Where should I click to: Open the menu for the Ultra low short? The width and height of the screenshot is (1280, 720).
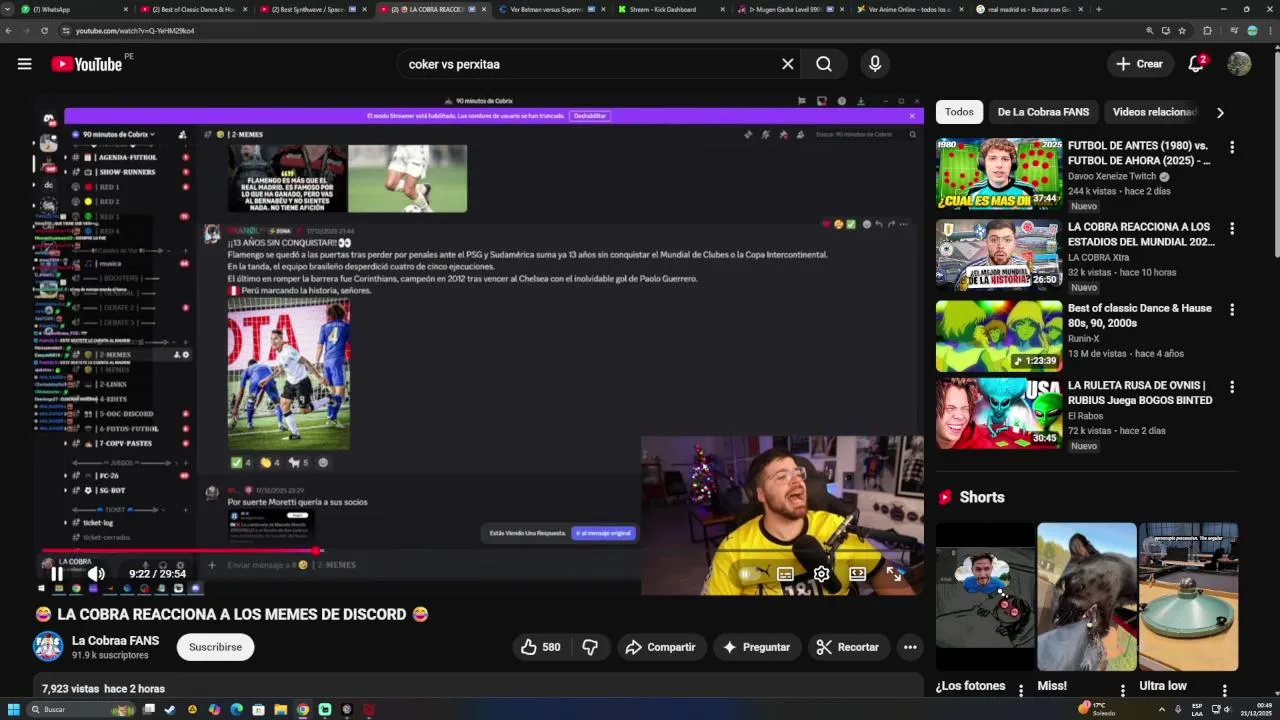click(x=1225, y=690)
